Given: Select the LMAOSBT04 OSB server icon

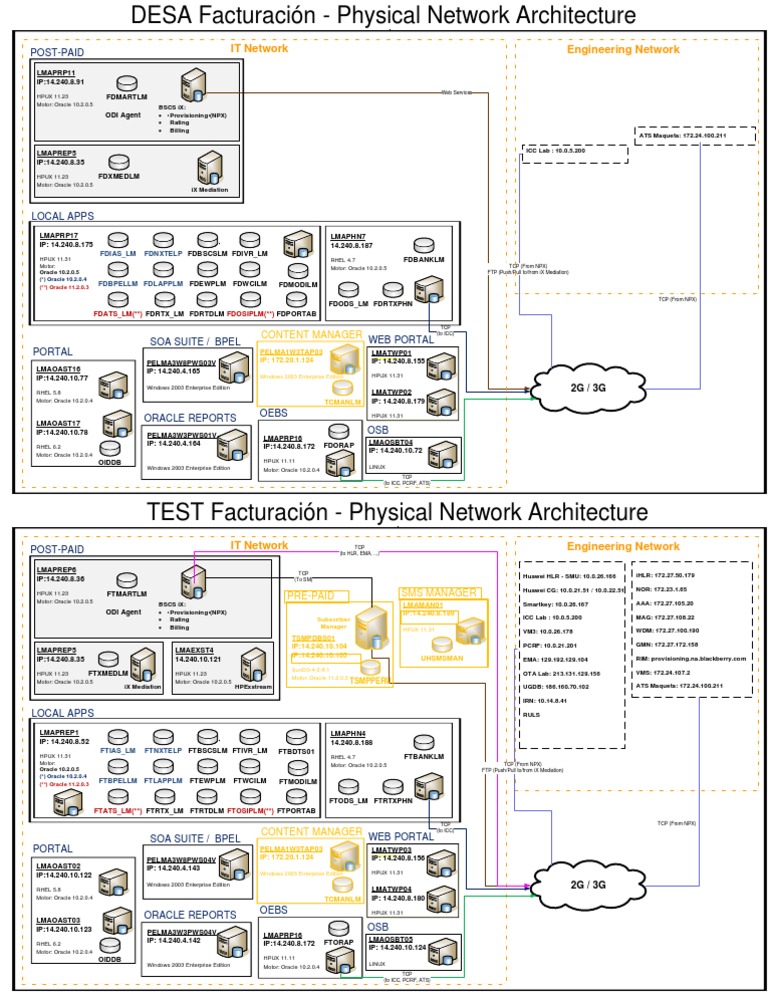Looking at the screenshot, I should pos(443,456).
